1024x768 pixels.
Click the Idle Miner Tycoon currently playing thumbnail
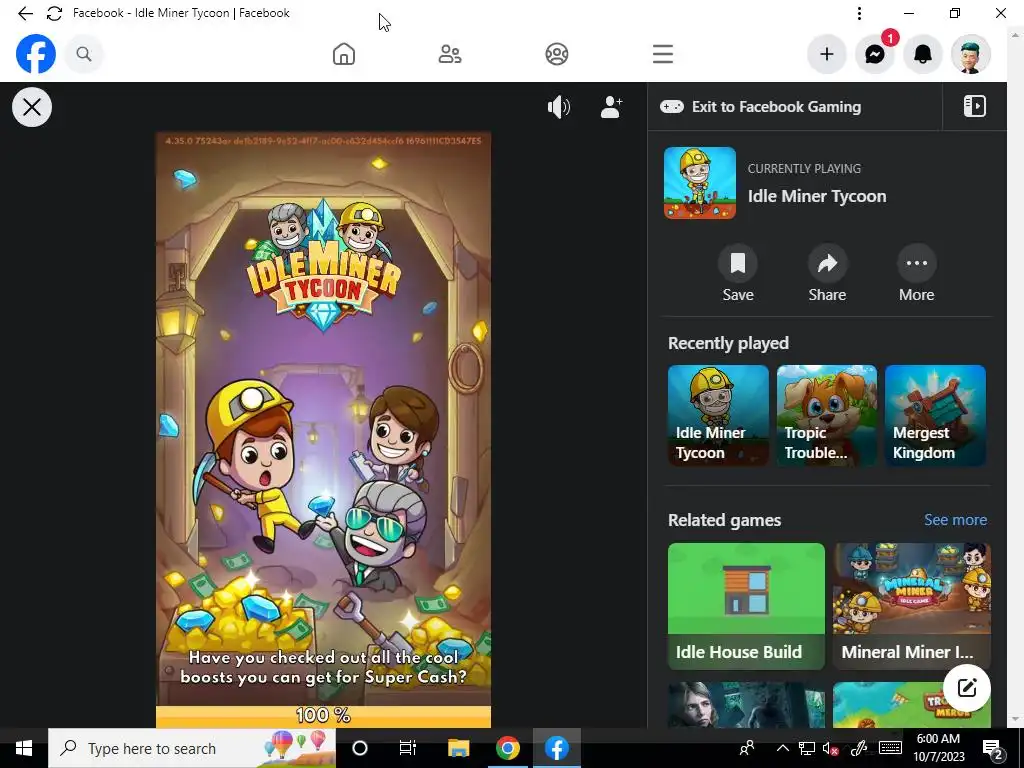[699, 183]
